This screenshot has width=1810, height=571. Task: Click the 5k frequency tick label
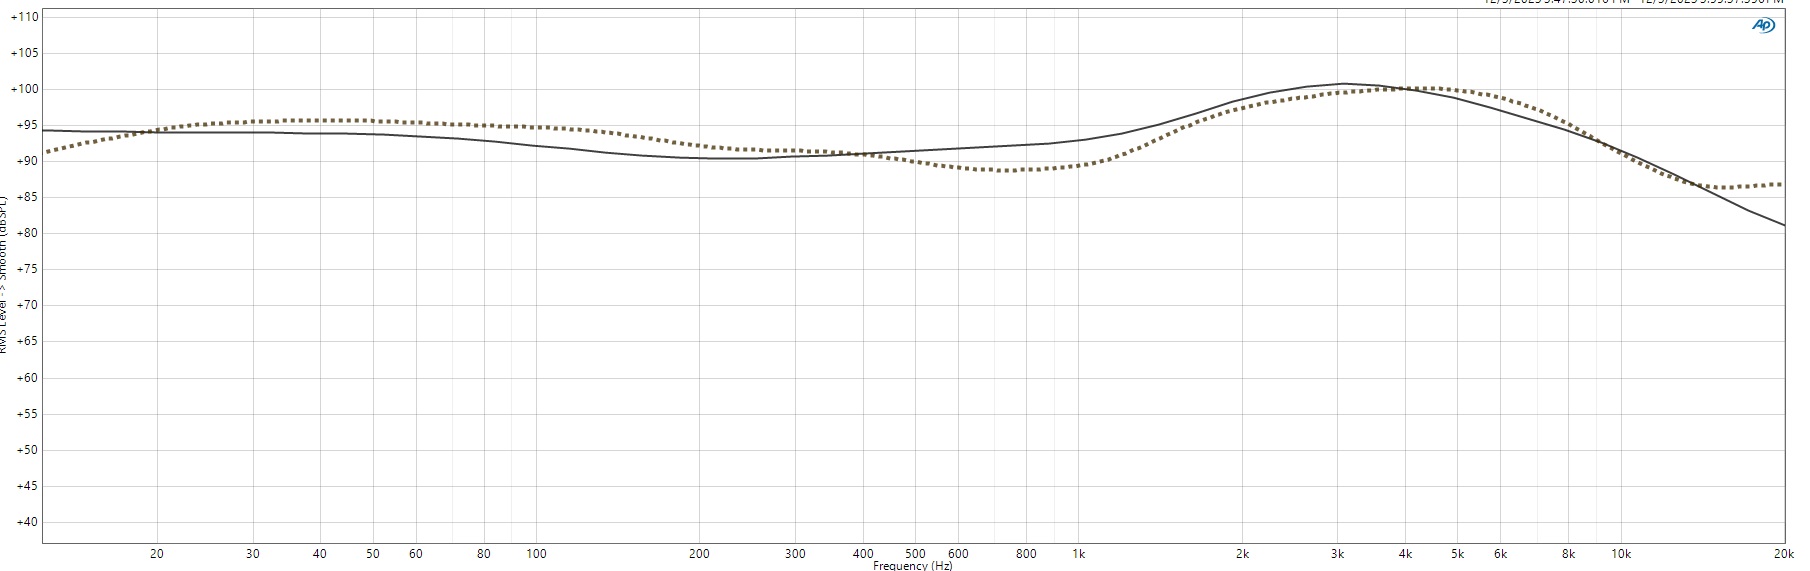1458,553
